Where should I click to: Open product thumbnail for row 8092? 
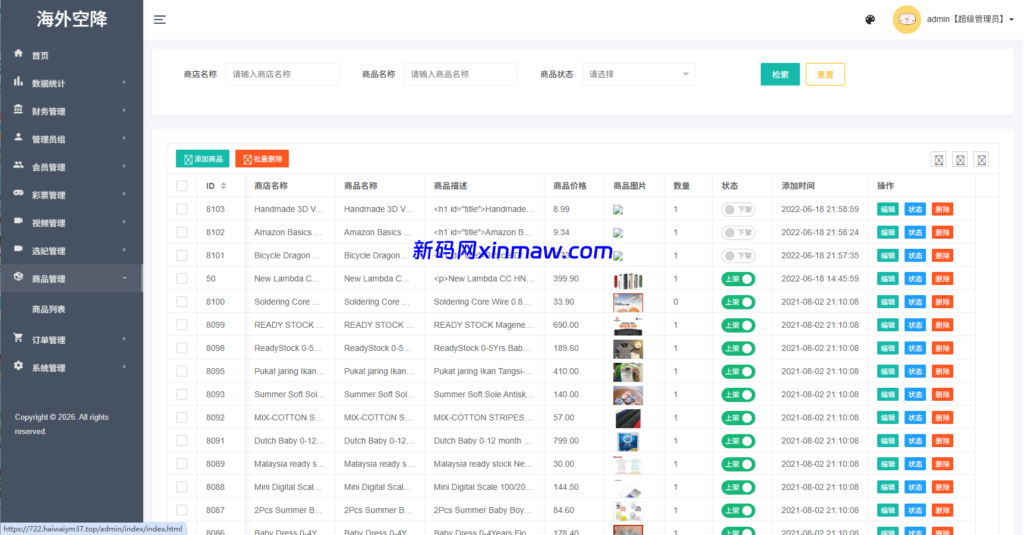tap(628, 418)
